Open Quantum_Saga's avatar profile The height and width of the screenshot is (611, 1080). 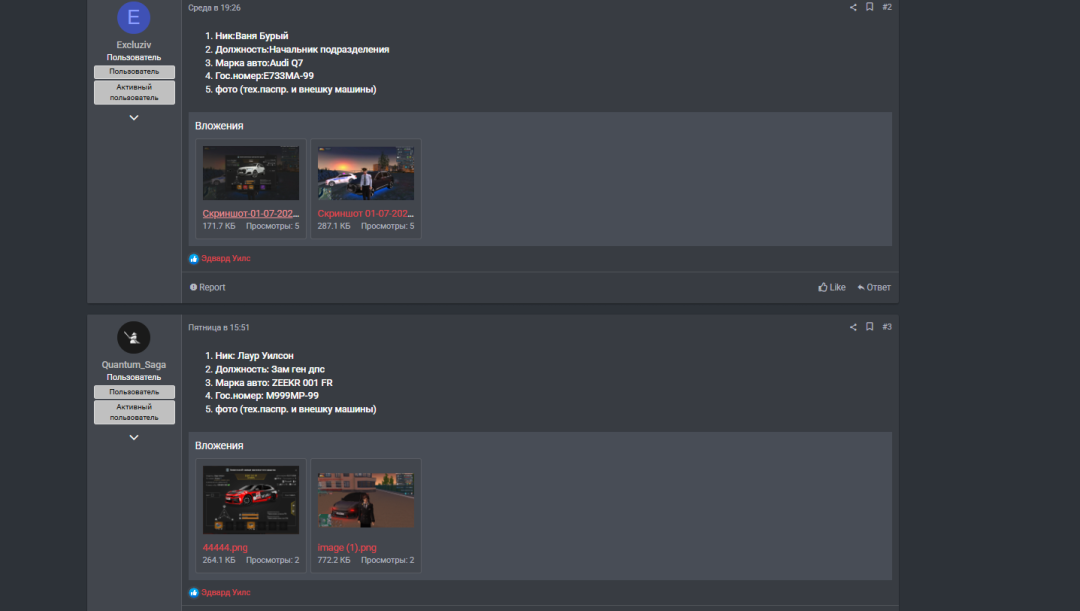[134, 338]
